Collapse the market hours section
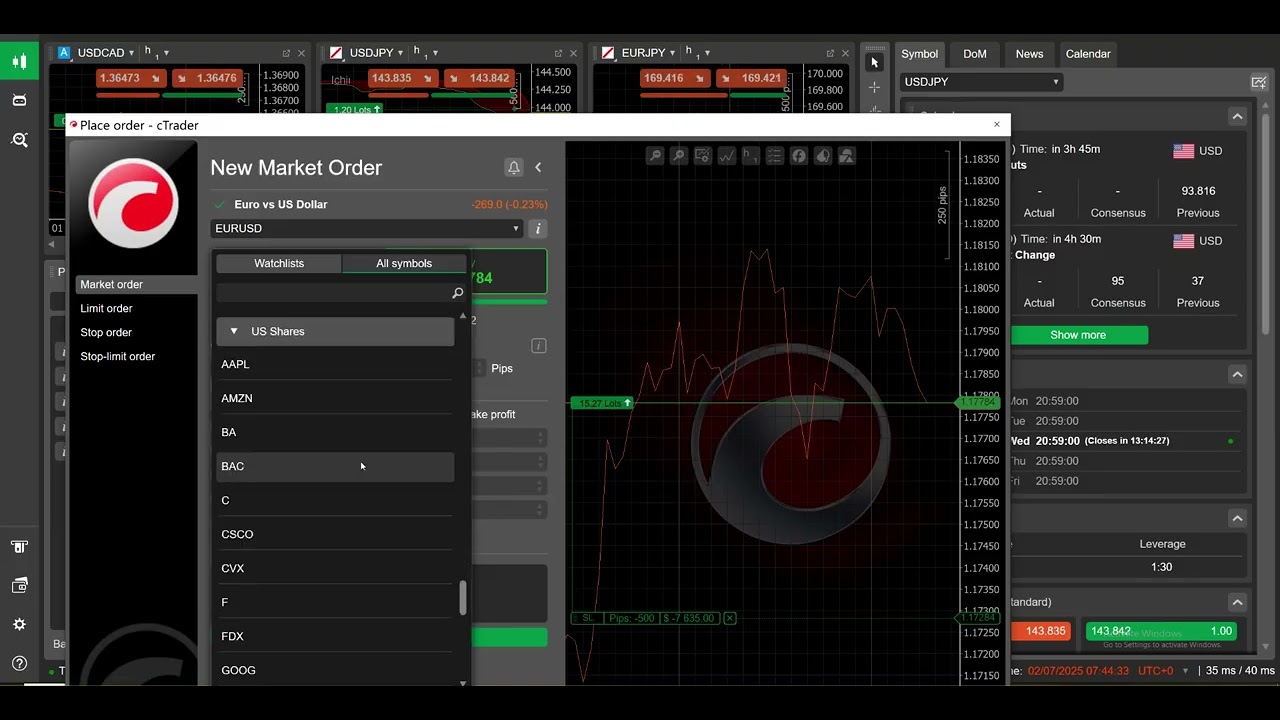Screen dimensions: 1280x720 pos(1237,375)
